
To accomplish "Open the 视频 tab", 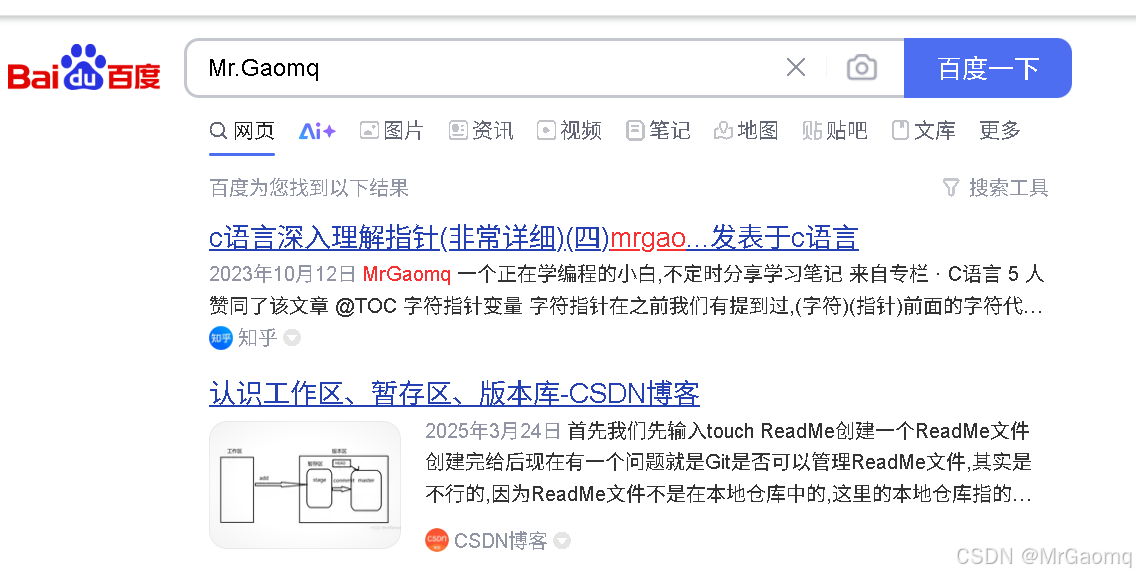I will [x=569, y=130].
